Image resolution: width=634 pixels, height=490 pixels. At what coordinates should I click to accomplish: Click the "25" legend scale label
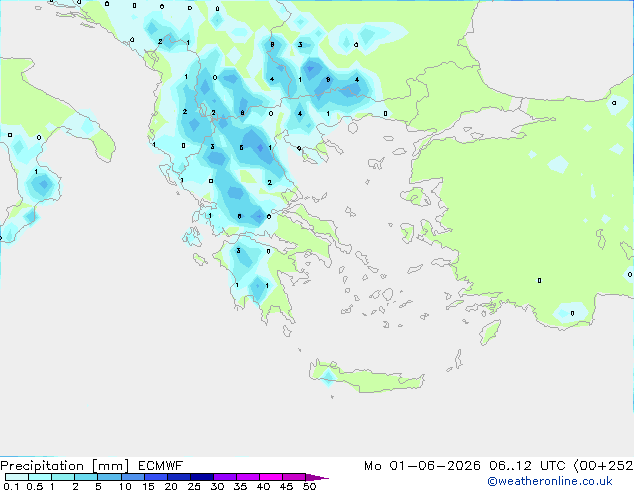194,486
